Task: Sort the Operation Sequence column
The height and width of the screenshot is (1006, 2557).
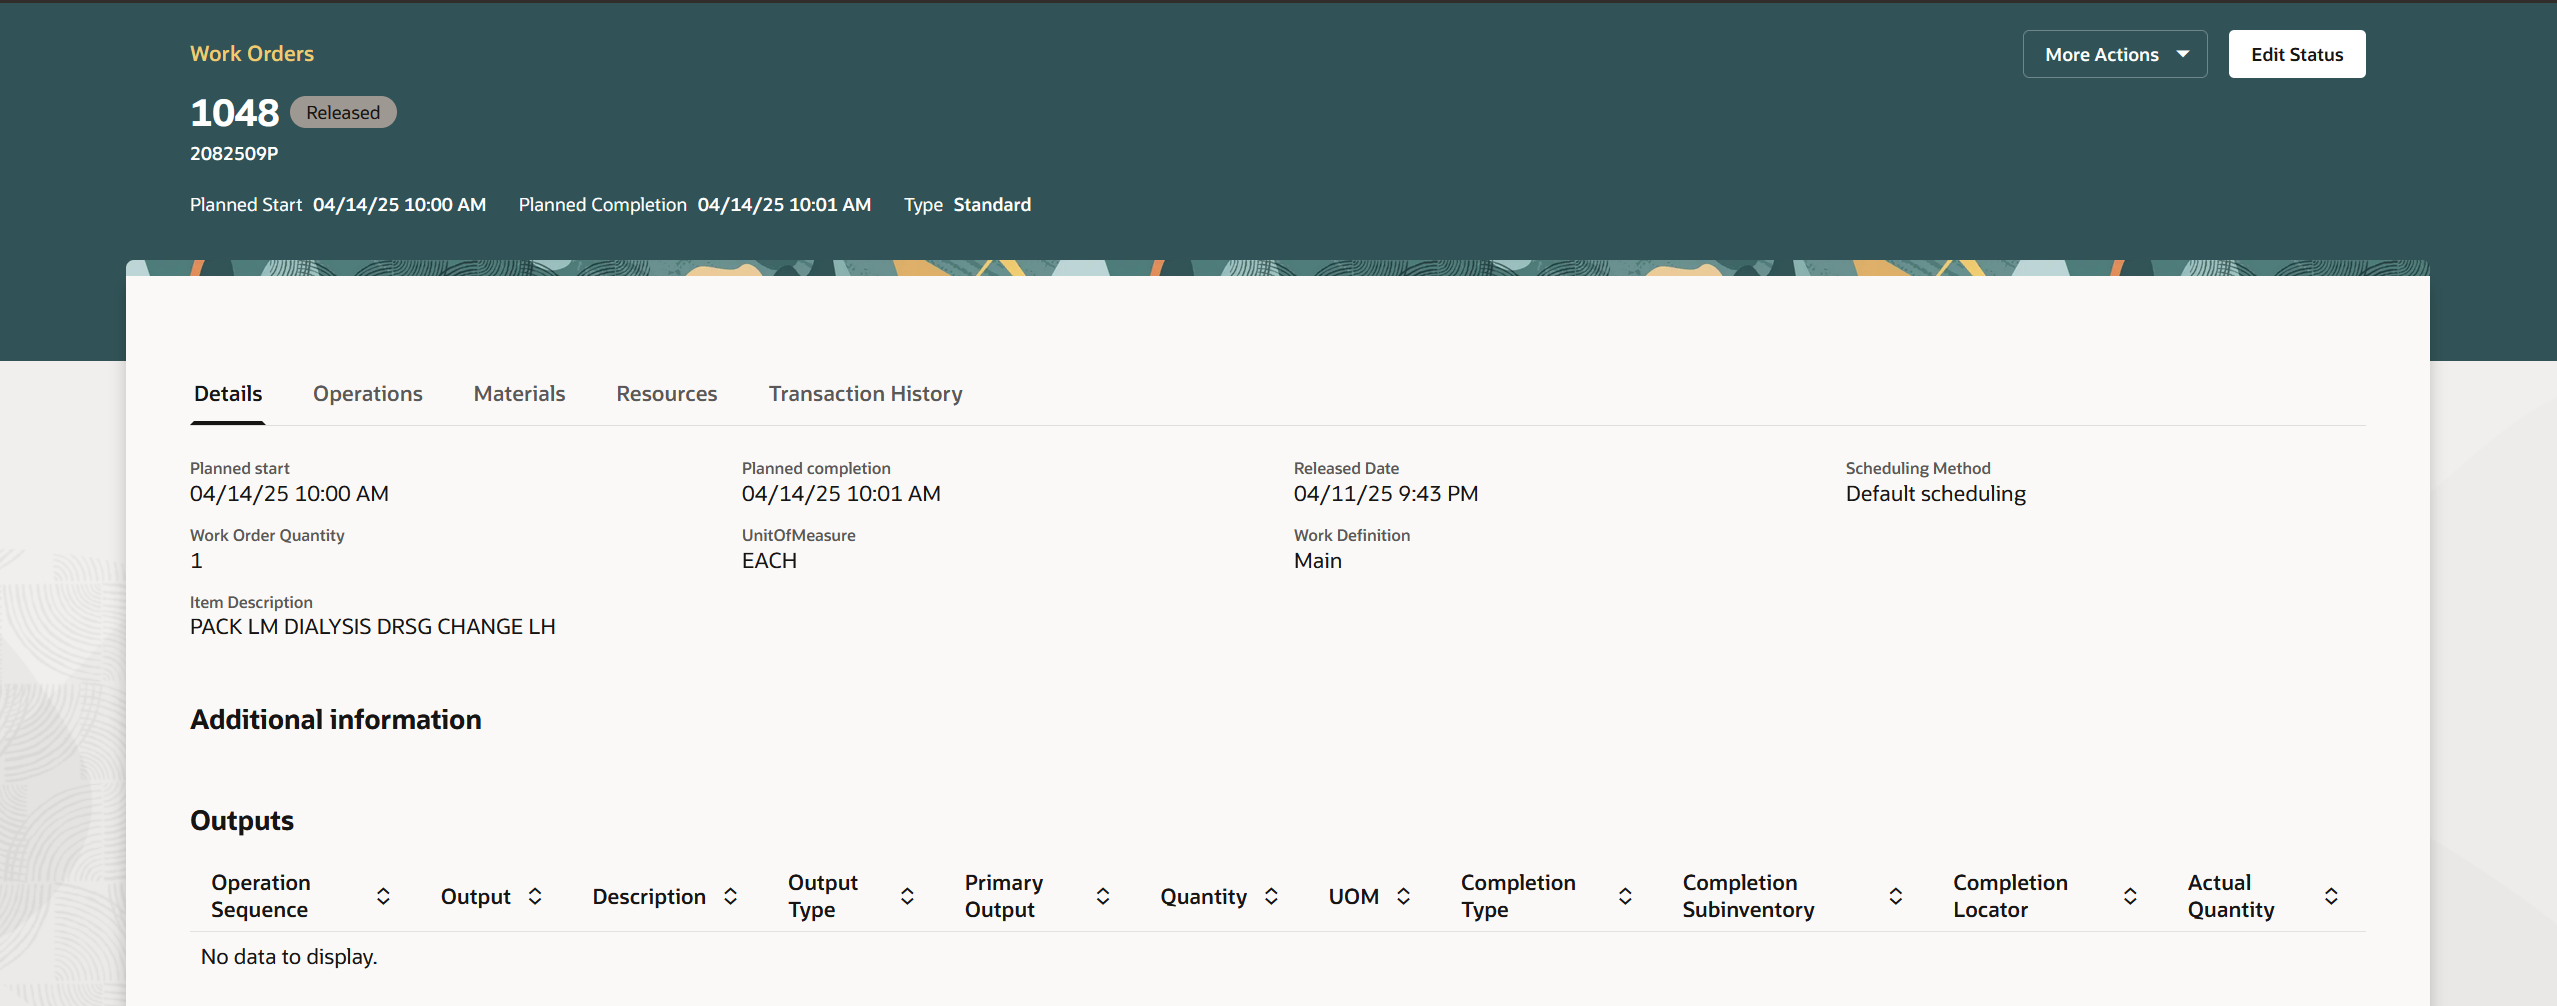Action: 382,895
